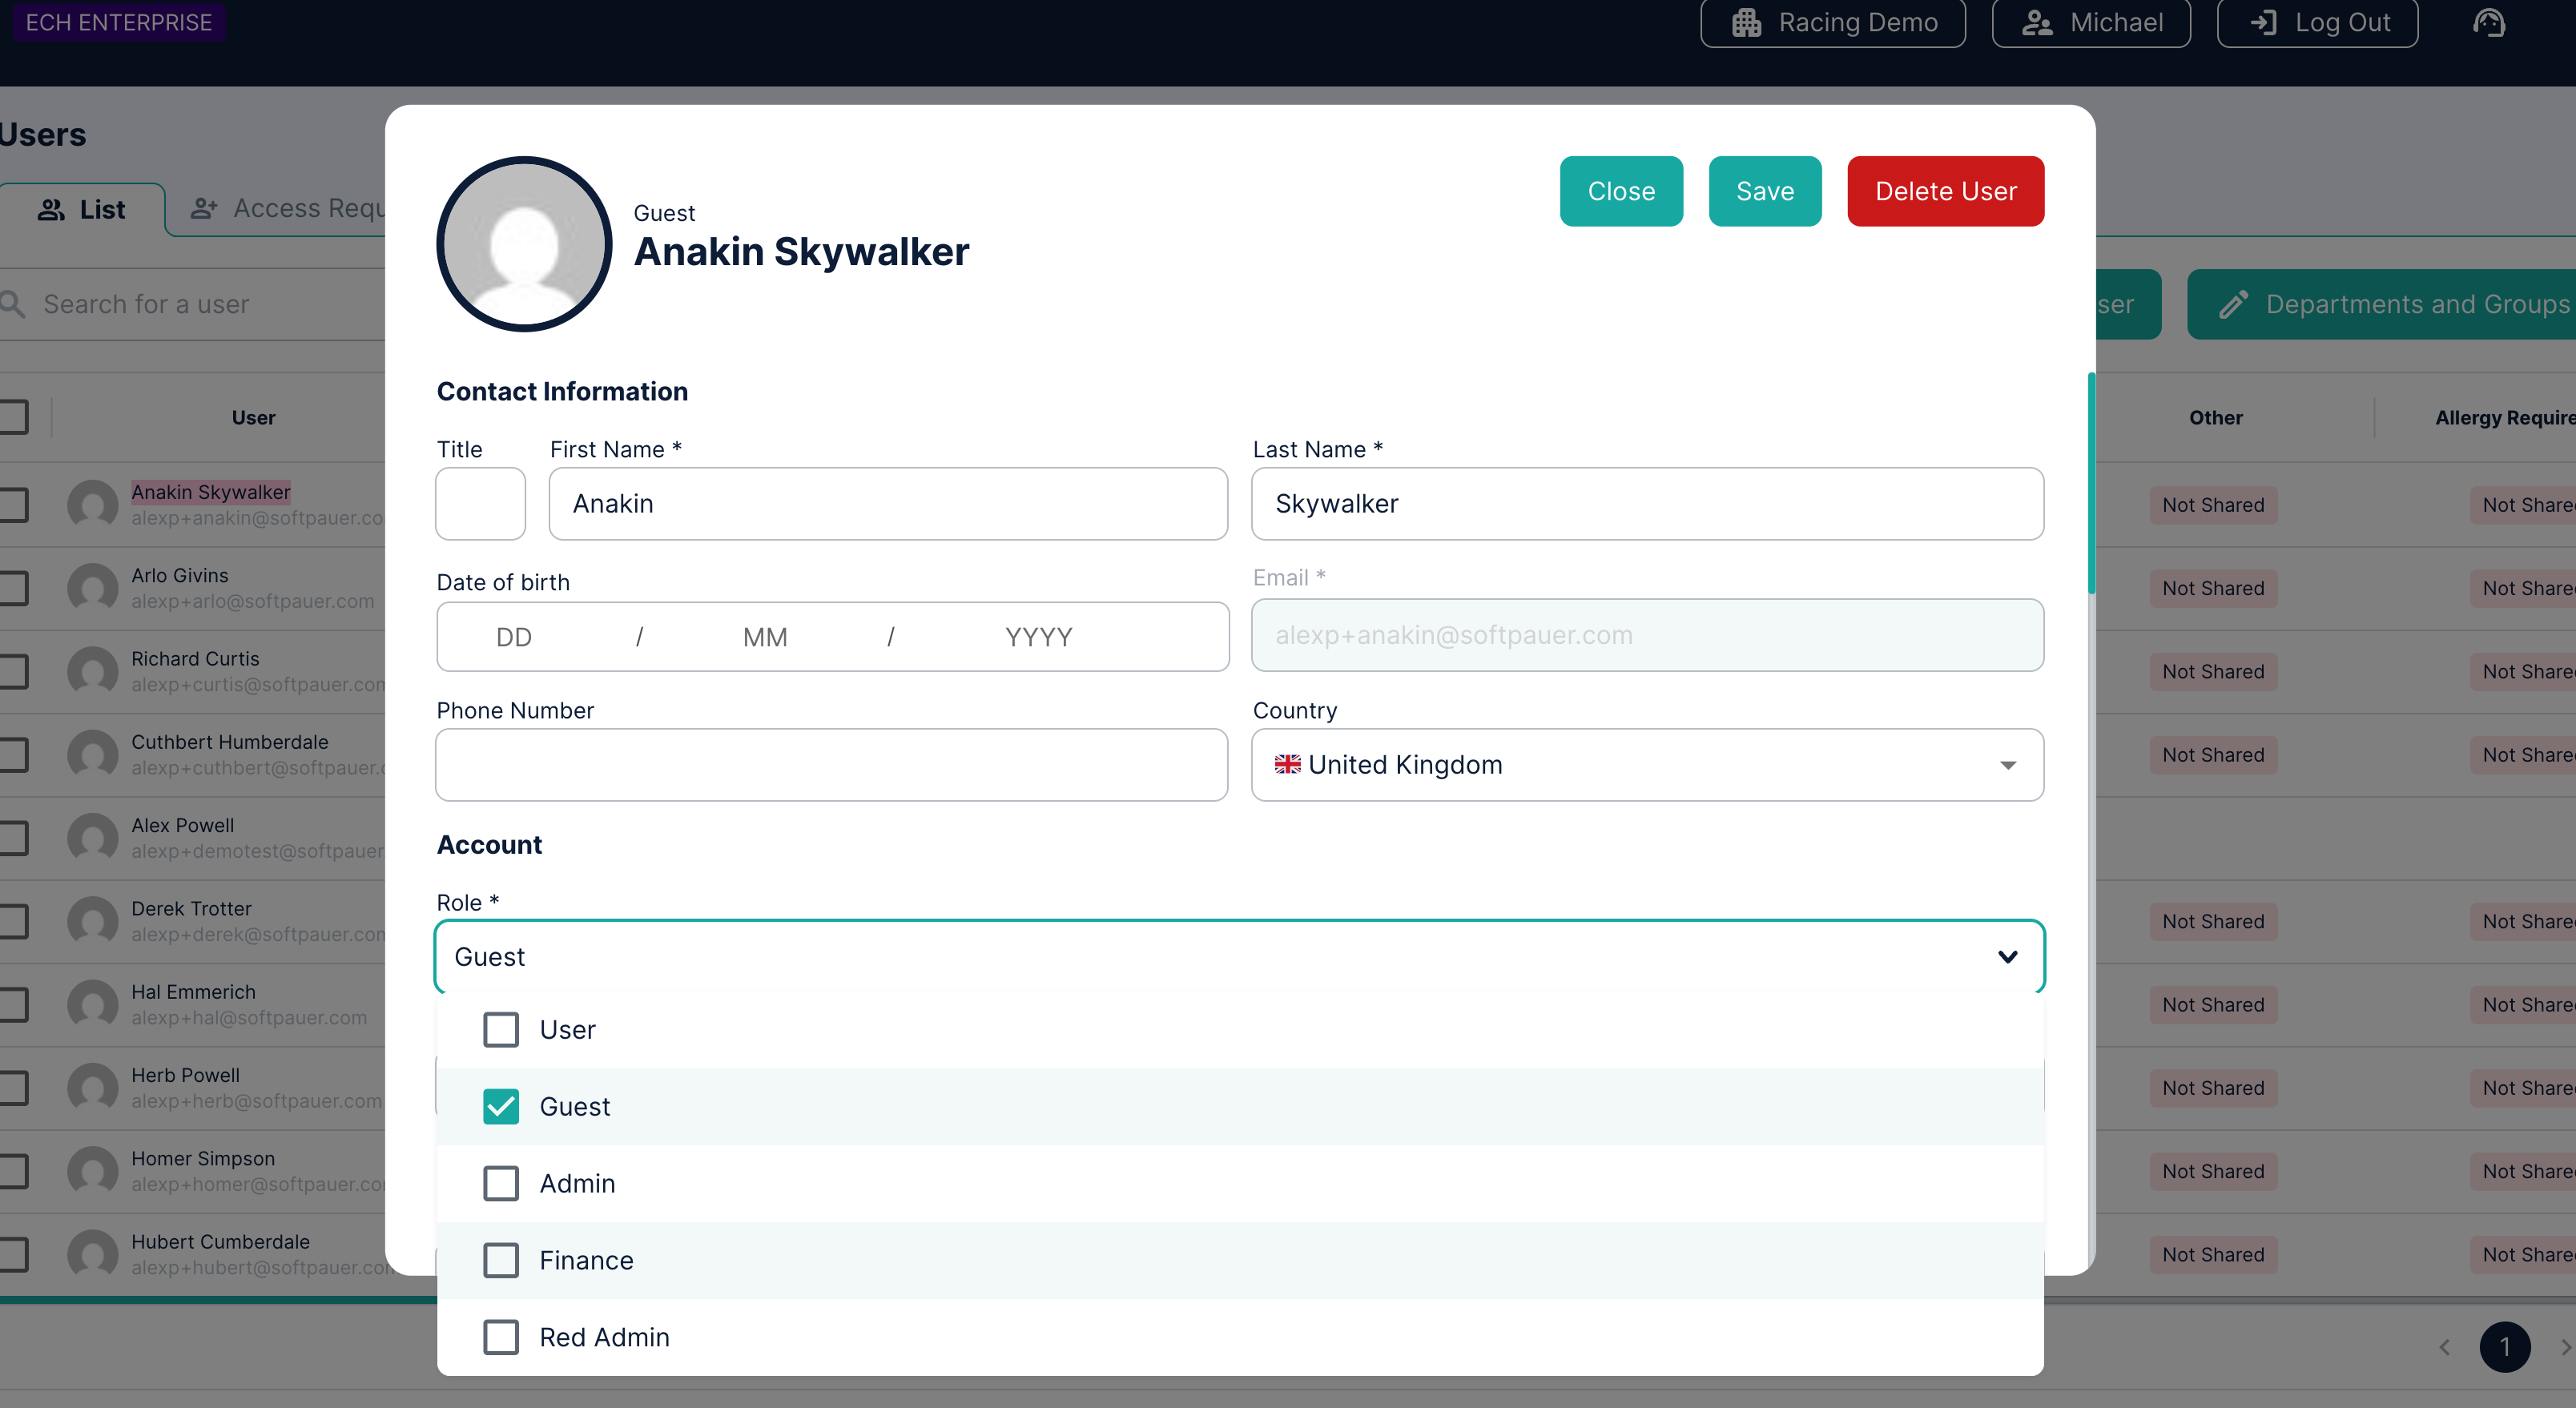2576x1408 pixels.
Task: Click the Search for a user box
Action: 192,304
